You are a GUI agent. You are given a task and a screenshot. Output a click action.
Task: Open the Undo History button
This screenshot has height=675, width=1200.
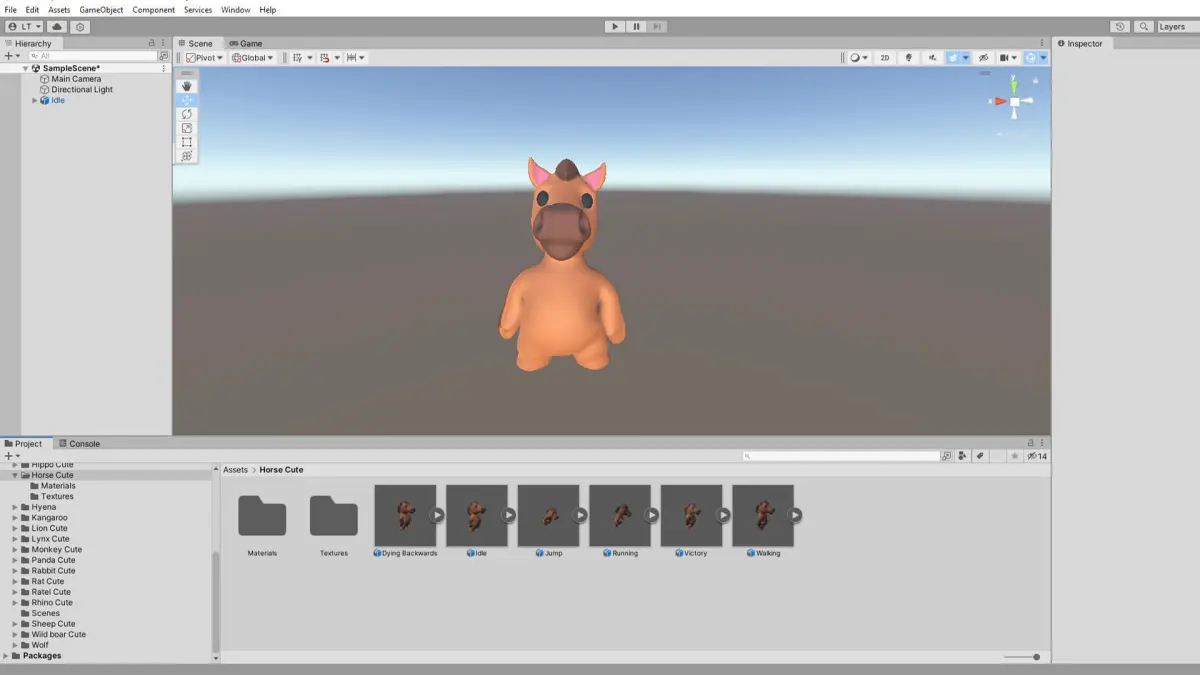[x=1120, y=27]
